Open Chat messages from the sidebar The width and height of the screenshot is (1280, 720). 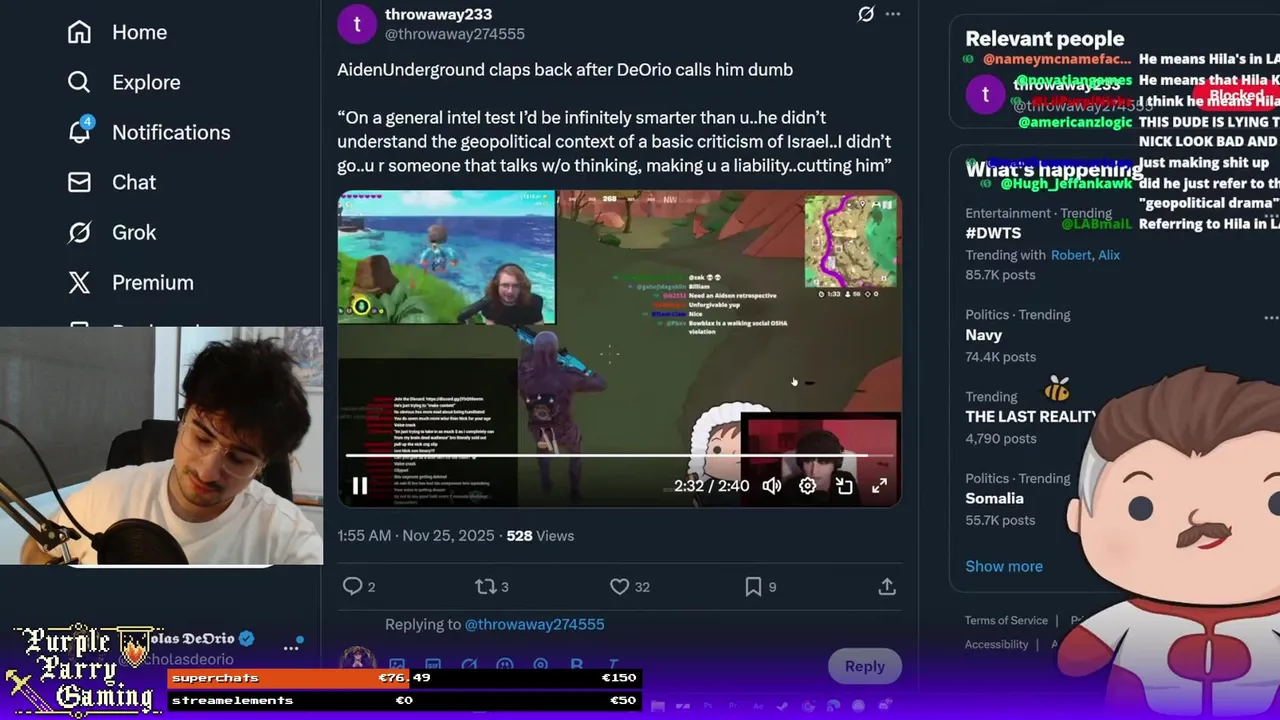point(112,182)
